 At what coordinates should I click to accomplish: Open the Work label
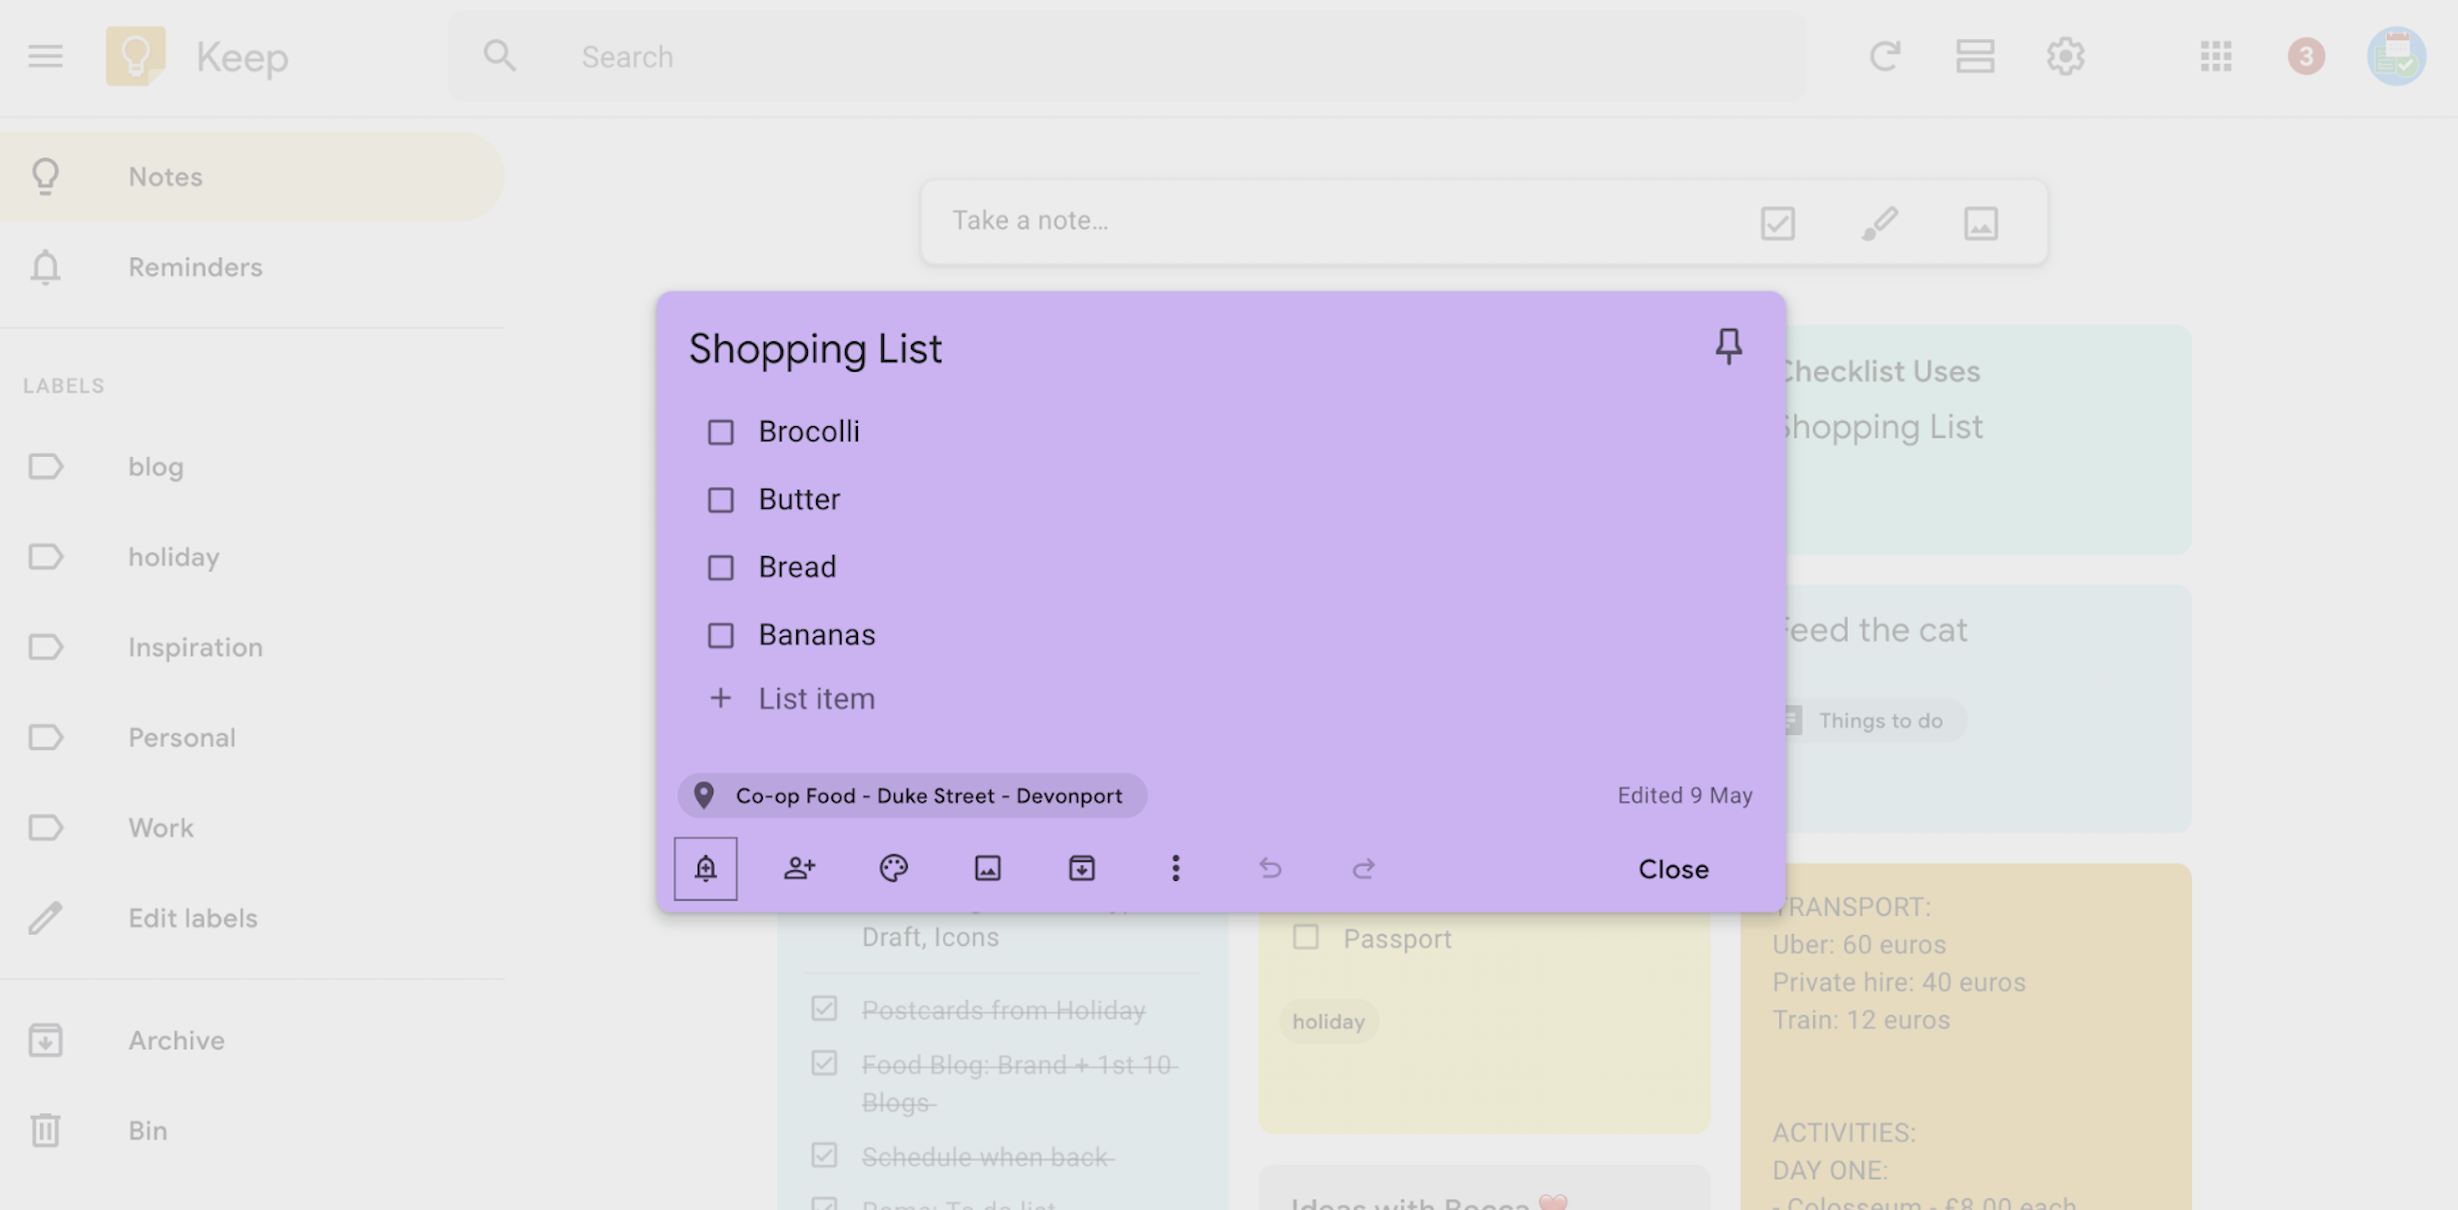250,828
